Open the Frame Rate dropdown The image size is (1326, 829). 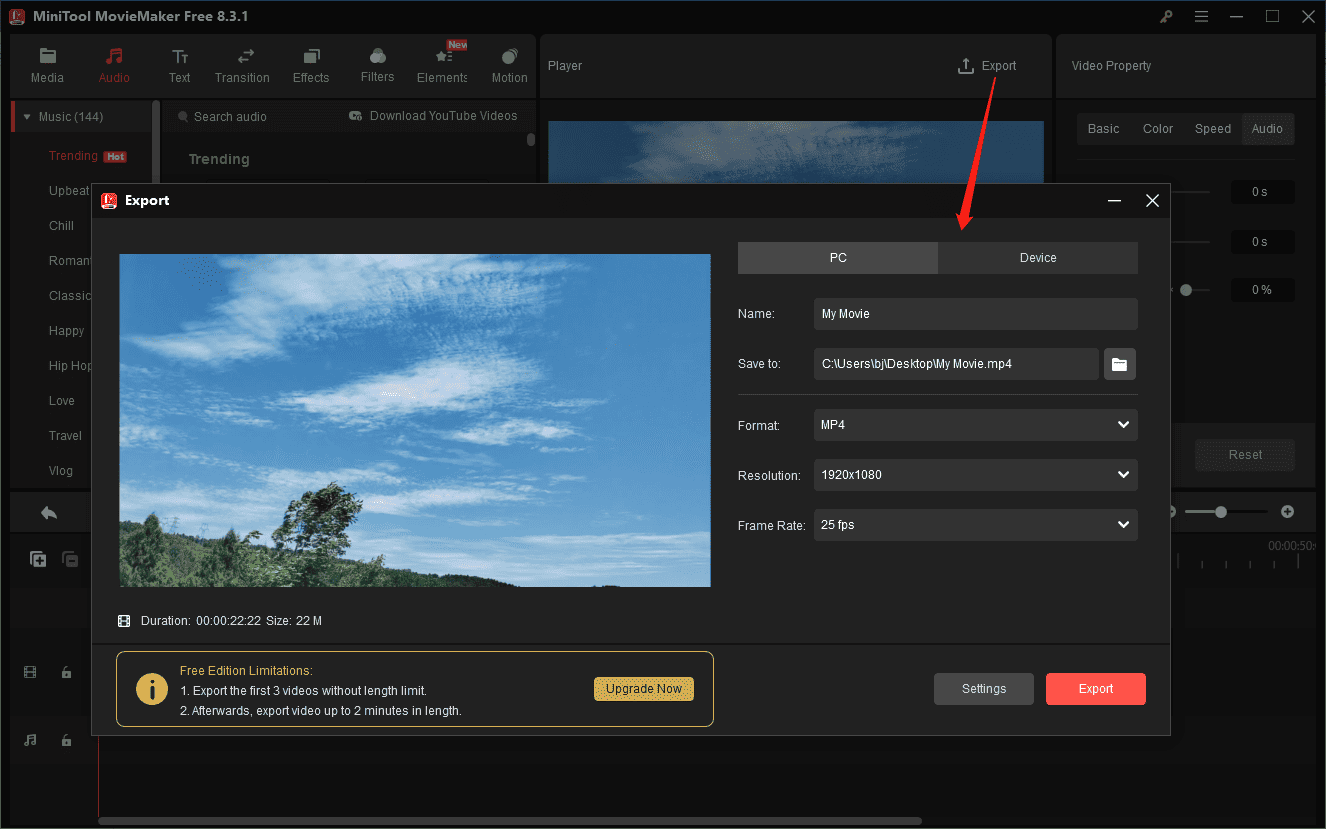(975, 524)
